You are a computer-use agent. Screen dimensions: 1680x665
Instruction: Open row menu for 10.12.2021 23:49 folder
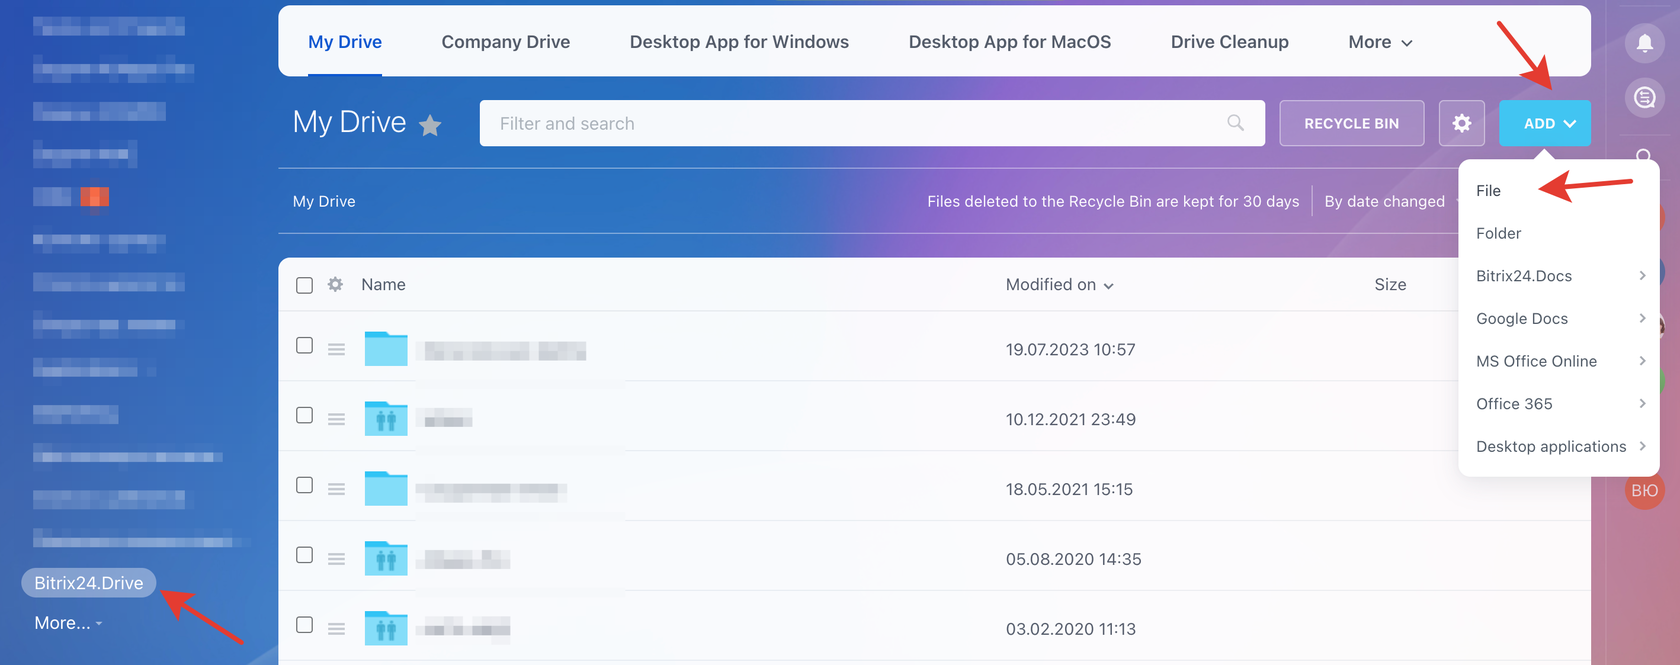pos(336,420)
